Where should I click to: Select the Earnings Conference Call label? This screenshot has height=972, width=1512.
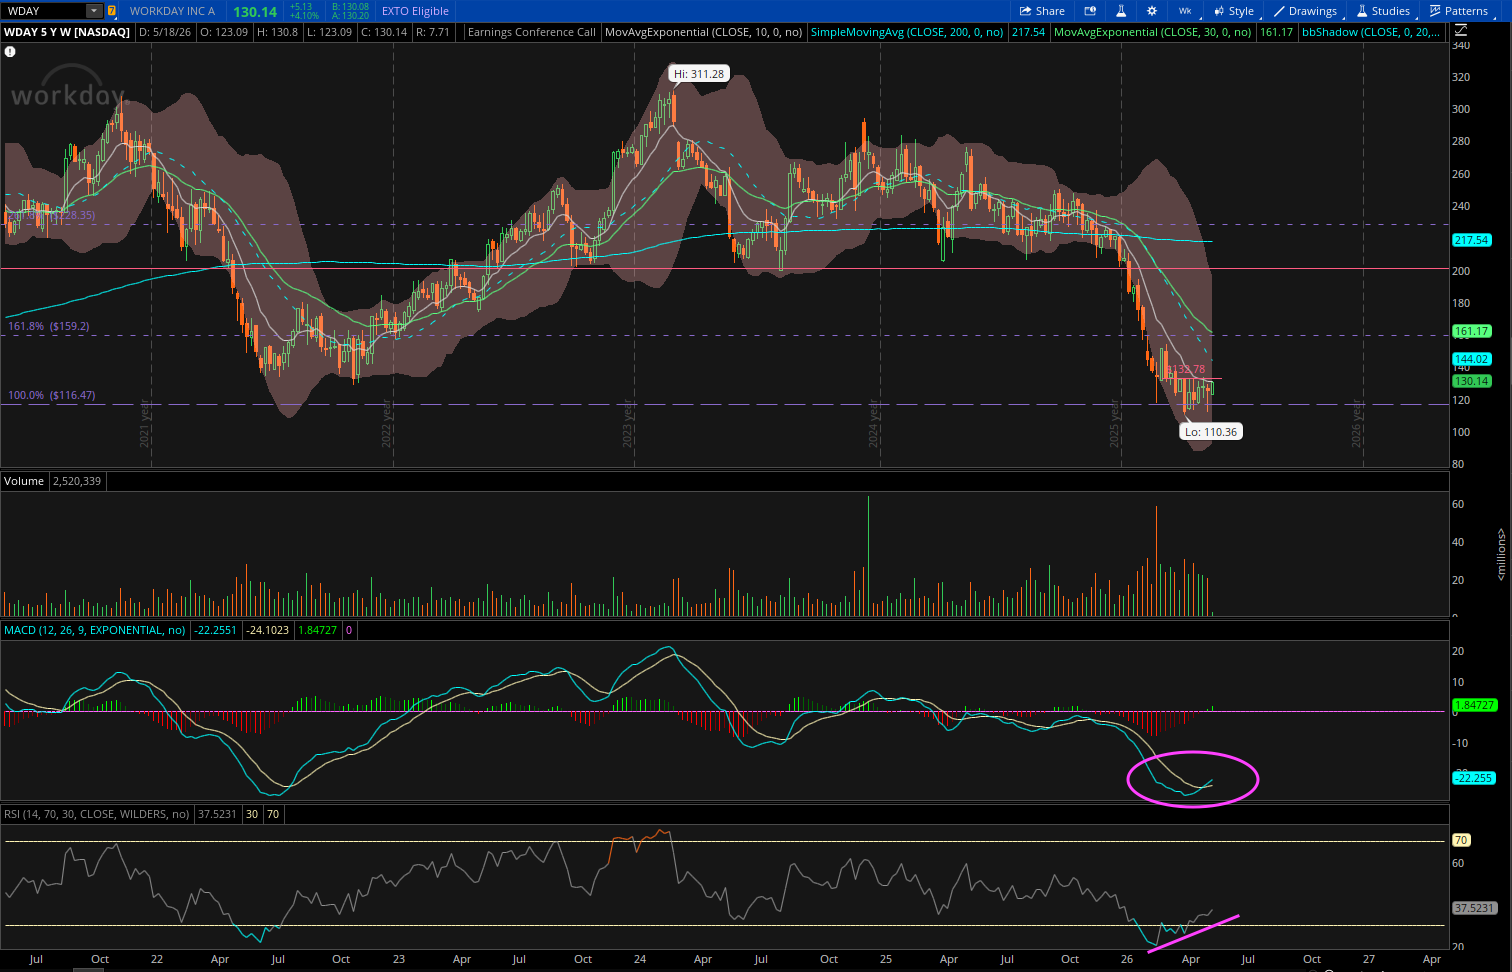pos(531,32)
